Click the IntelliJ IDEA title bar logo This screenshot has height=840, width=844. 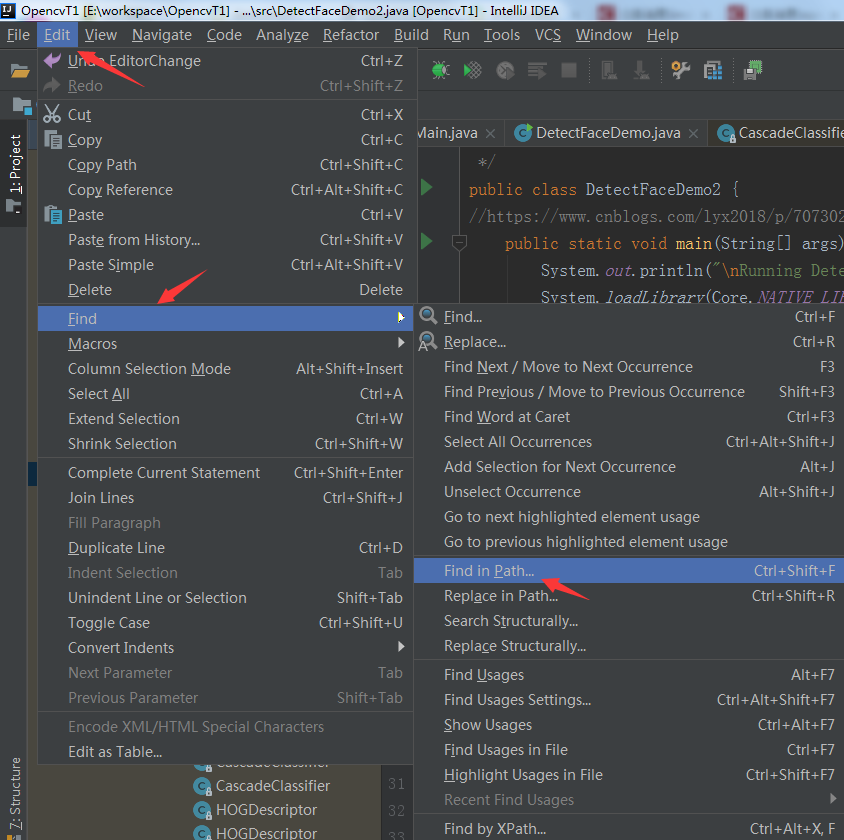click(x=8, y=10)
